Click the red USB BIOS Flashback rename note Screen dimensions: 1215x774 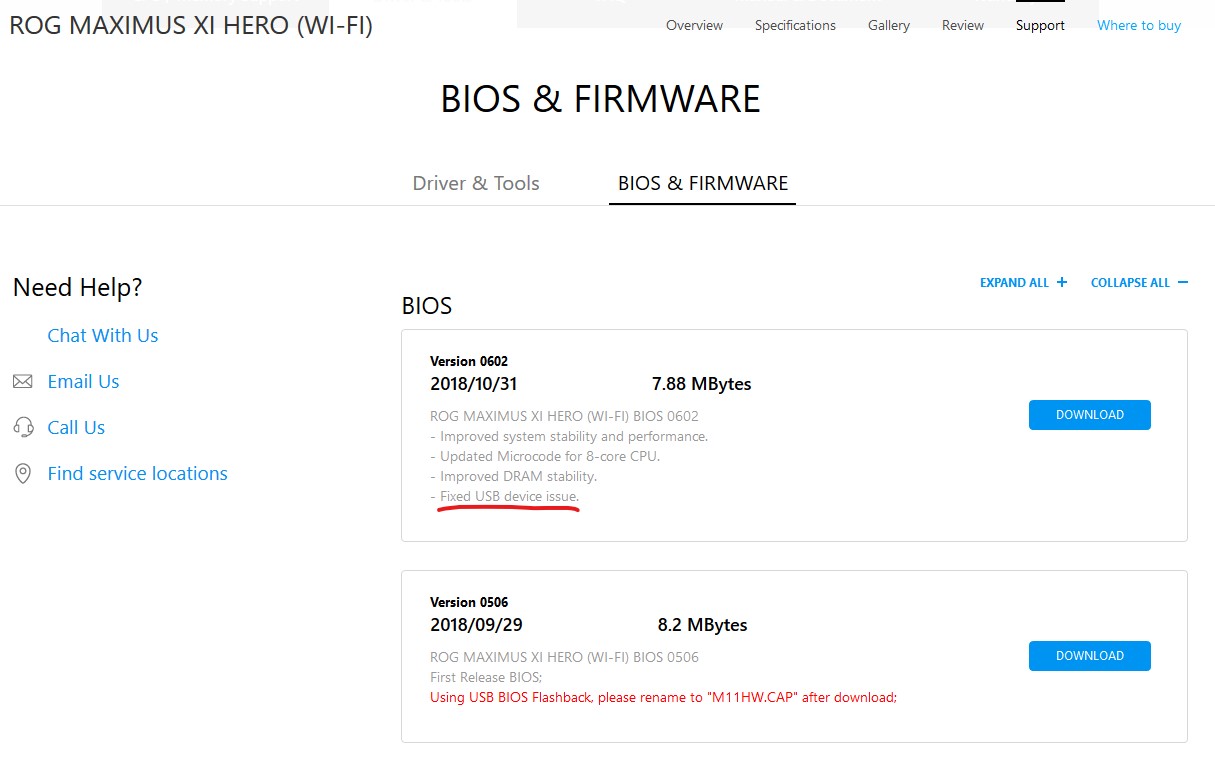click(663, 697)
